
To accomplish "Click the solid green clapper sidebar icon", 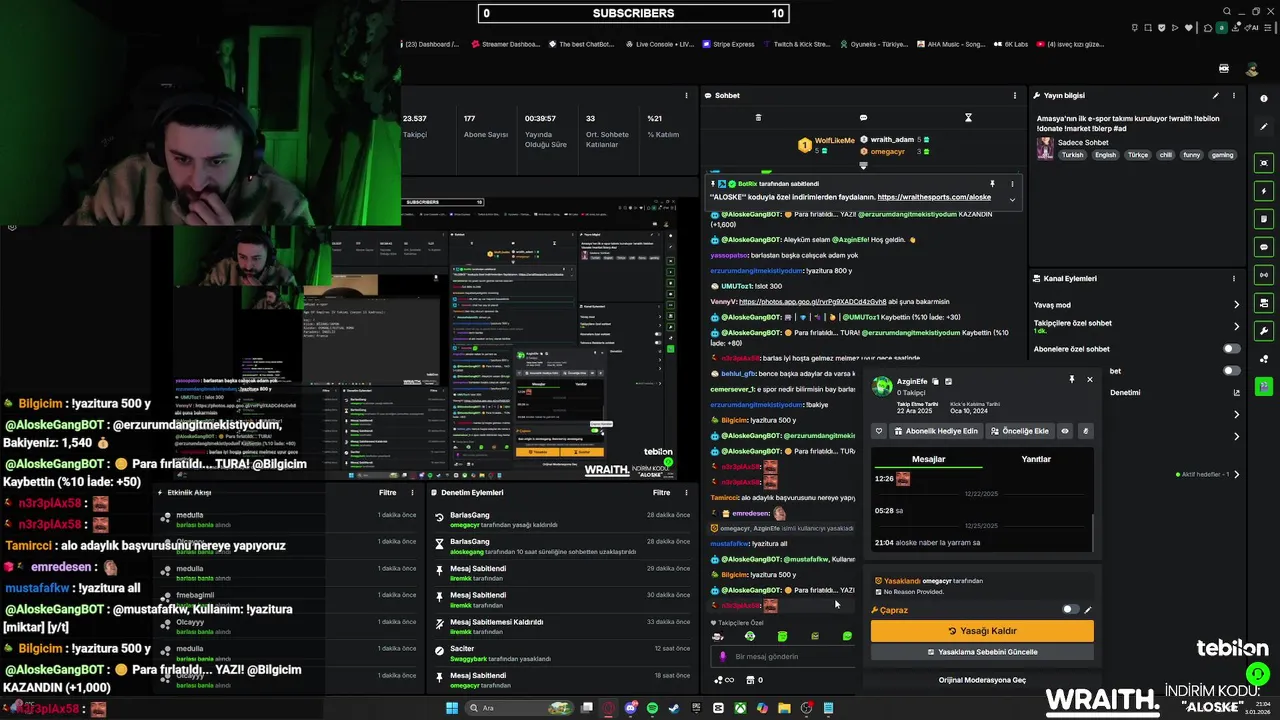I will coord(1264,386).
